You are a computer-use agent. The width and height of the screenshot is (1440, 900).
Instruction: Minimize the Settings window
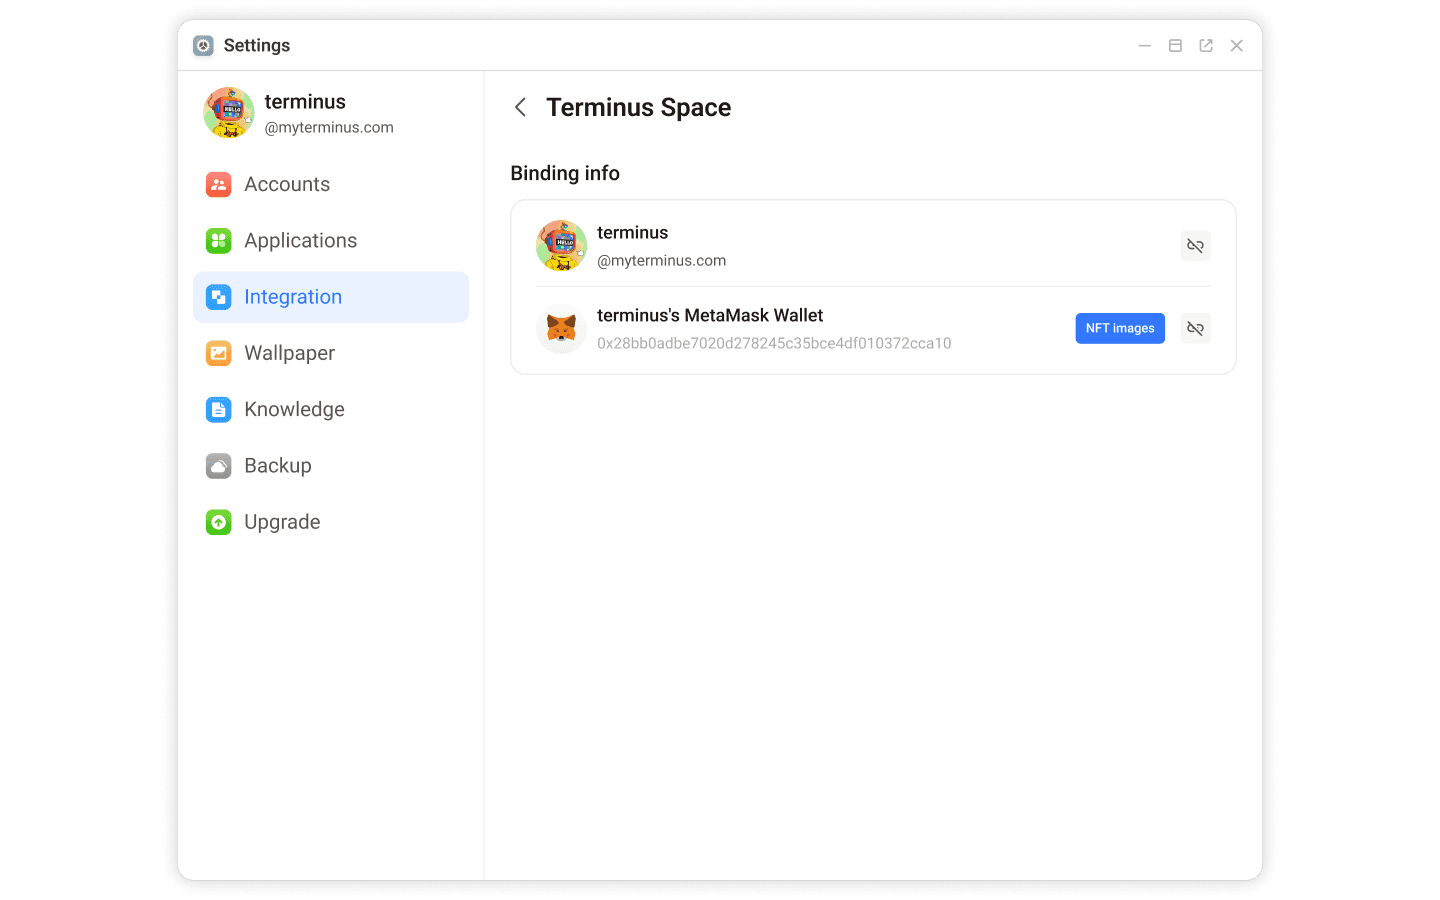click(1145, 45)
